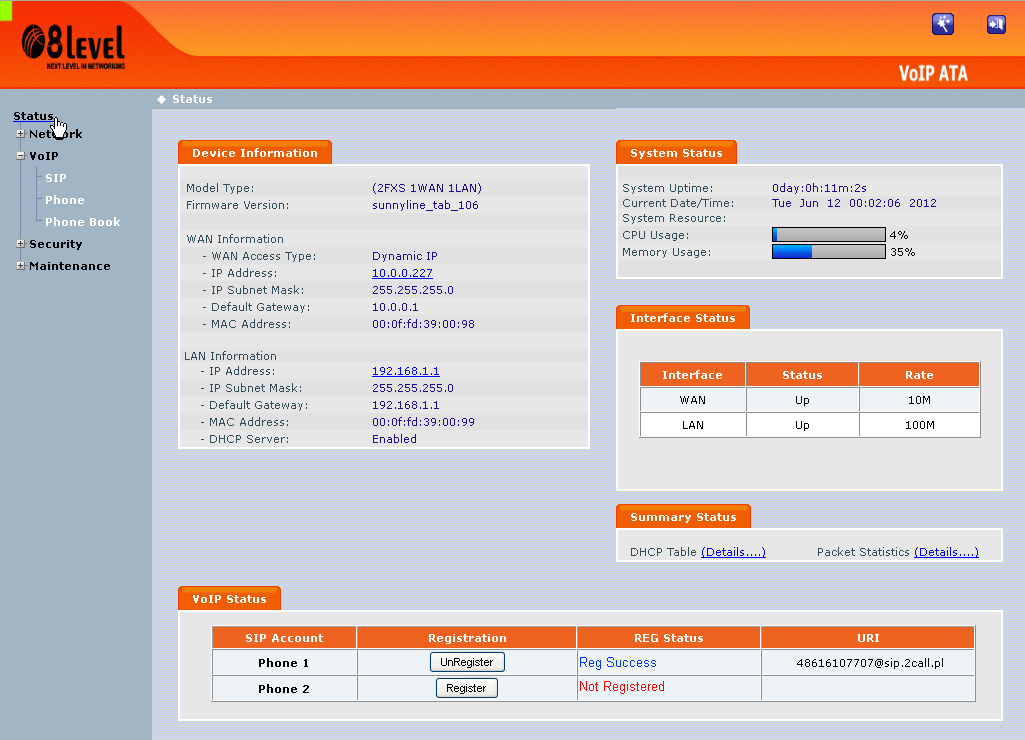
Task: Click the Phone 1 URI cell
Action: 867,663
